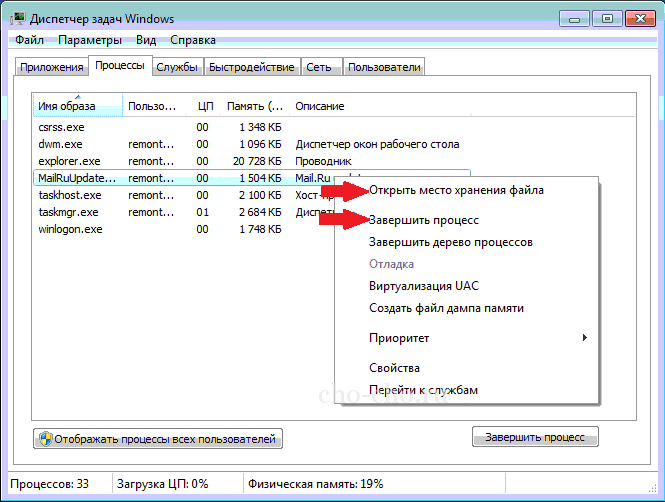Select the explorer.exe process row
This screenshot has height=502, width=665.
(70, 160)
